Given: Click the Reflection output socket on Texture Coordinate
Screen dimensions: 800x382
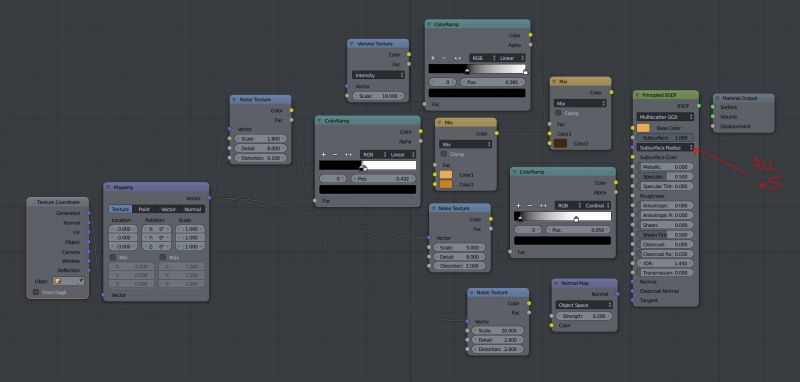Looking at the screenshot, I should point(88,270).
